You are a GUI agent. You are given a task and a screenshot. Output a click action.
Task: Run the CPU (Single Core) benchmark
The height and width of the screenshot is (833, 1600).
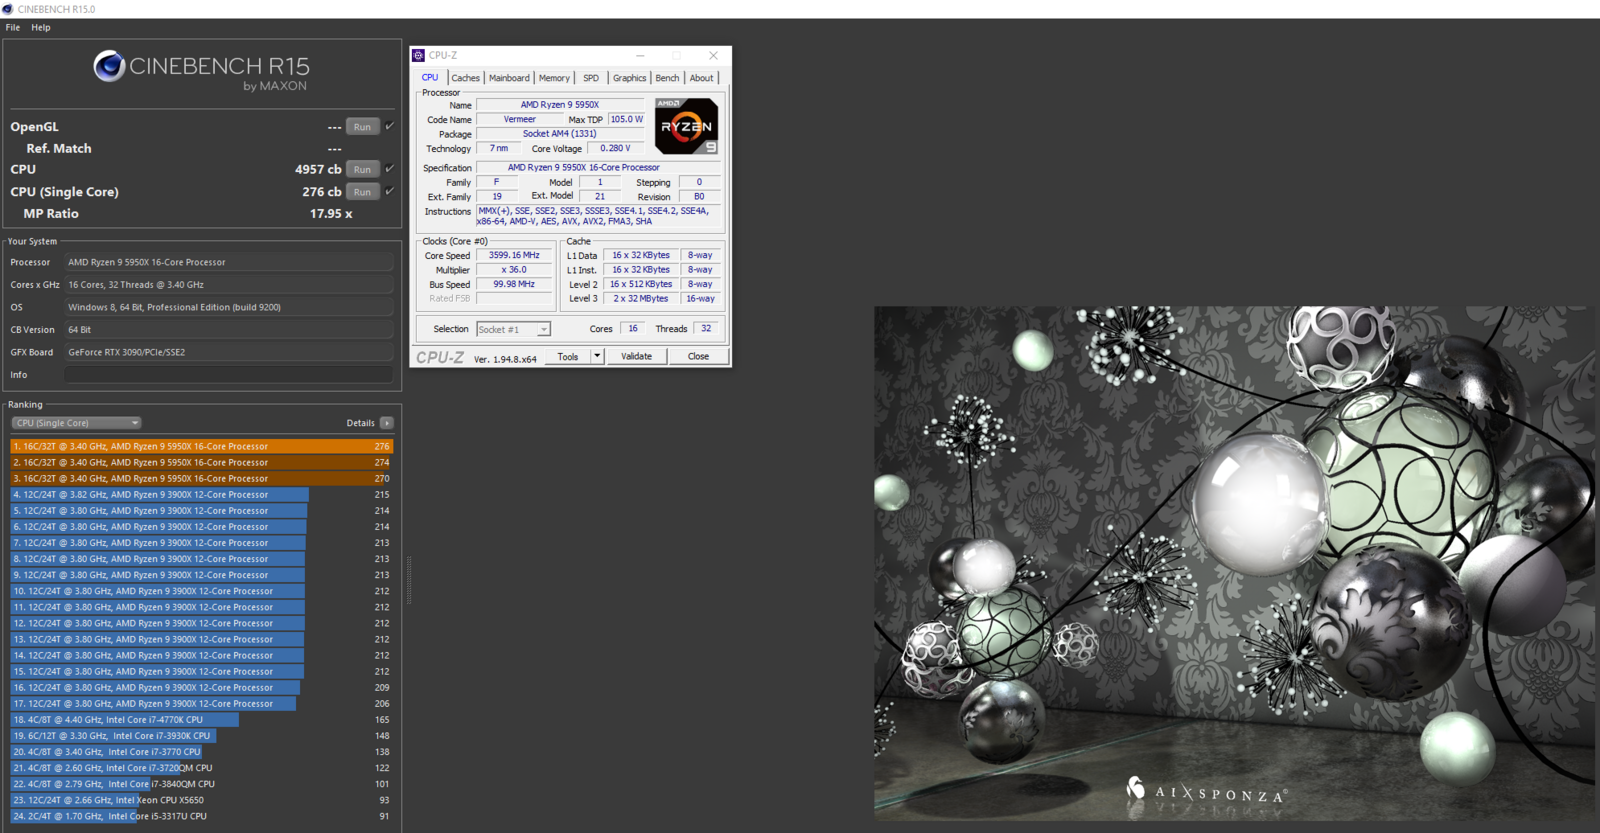coord(362,192)
